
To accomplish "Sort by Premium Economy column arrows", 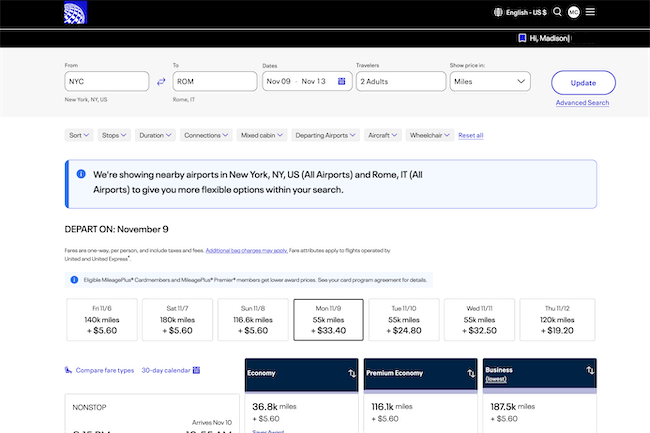I will (471, 373).
